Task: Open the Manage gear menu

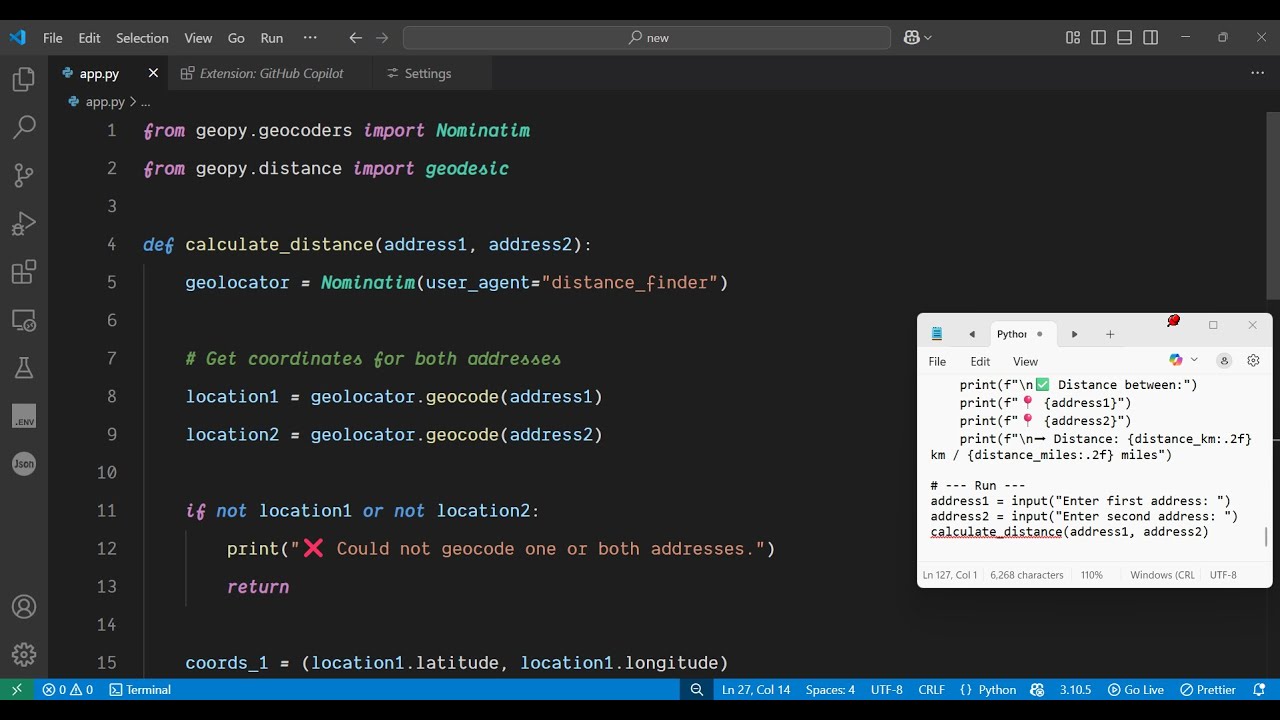Action: tap(24, 655)
